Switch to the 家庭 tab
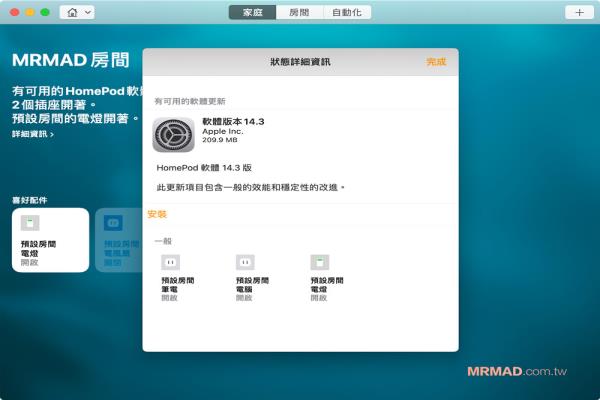Image resolution: width=600 pixels, height=400 pixels. pos(252,12)
